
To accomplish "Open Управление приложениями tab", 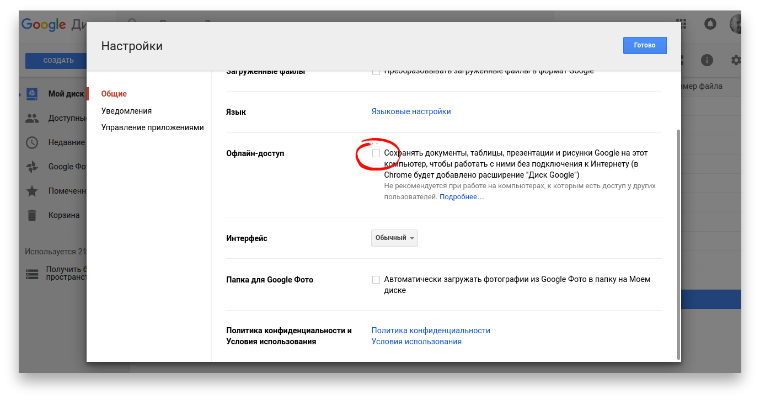I will click(152, 127).
